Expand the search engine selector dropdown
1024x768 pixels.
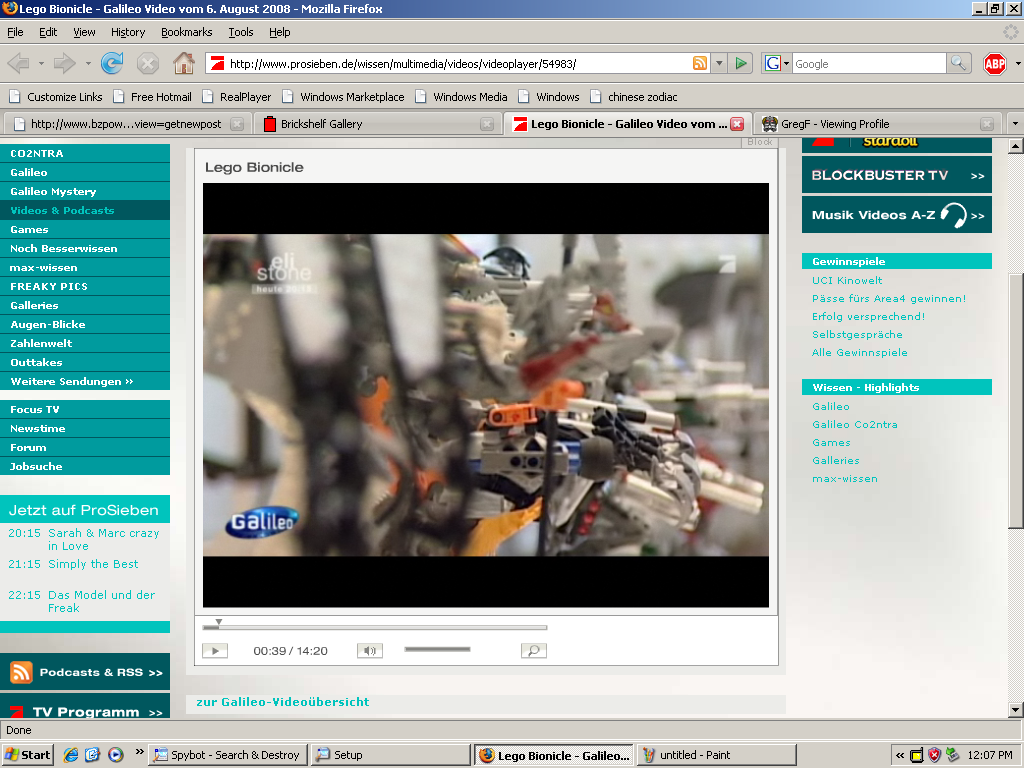pyautogui.click(x=777, y=63)
